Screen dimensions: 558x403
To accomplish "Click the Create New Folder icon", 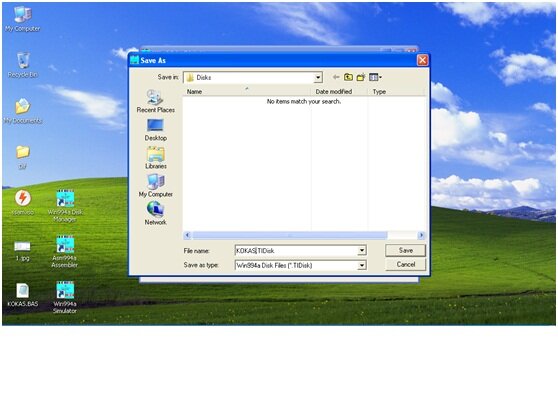I will 361,77.
